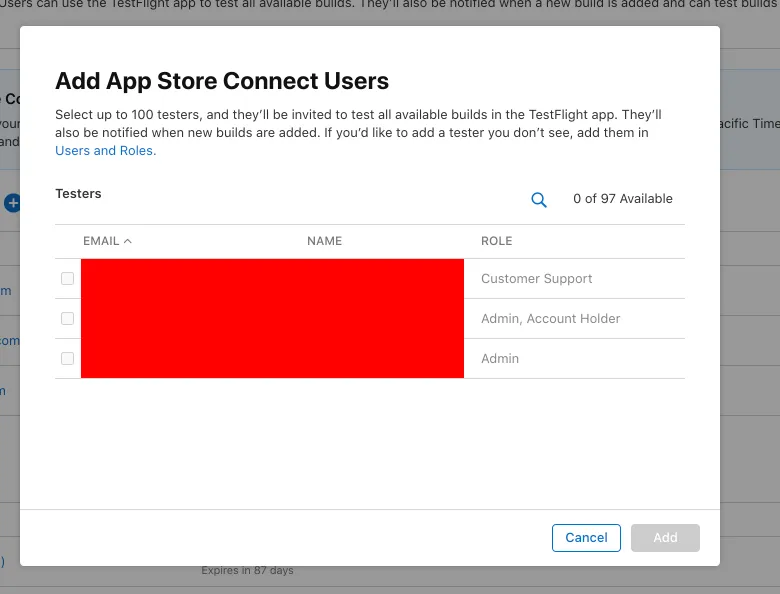Image resolution: width=780 pixels, height=594 pixels.
Task: Open the tester search magnifier icon
Action: point(539,199)
